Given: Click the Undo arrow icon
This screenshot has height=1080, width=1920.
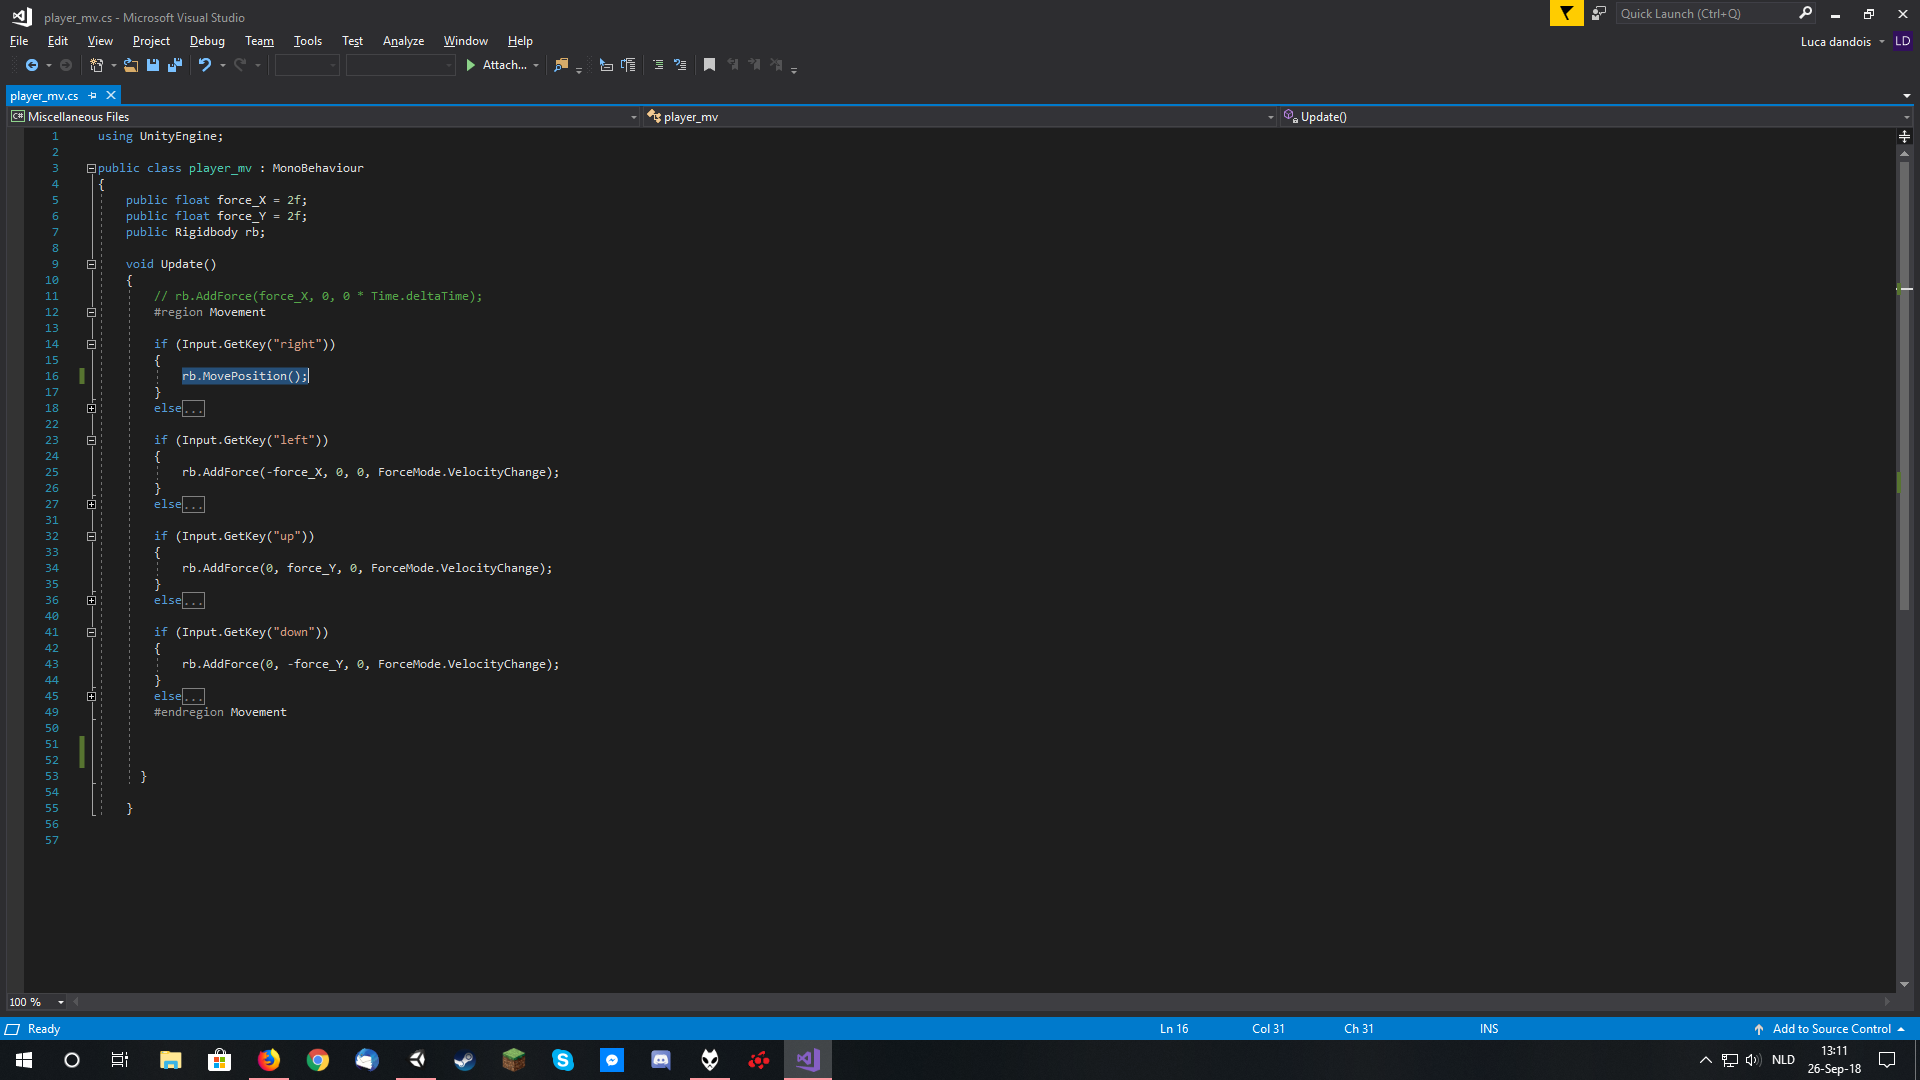Looking at the screenshot, I should [204, 65].
